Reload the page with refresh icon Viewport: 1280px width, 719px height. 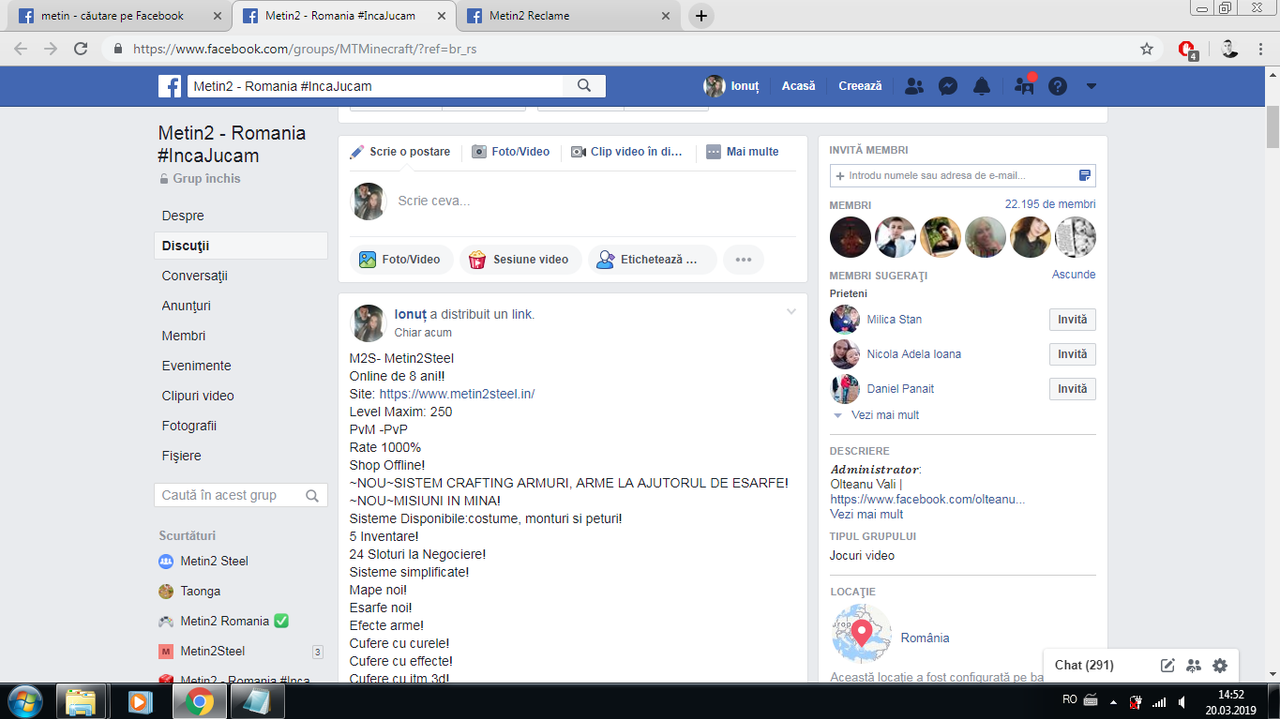click(x=81, y=48)
